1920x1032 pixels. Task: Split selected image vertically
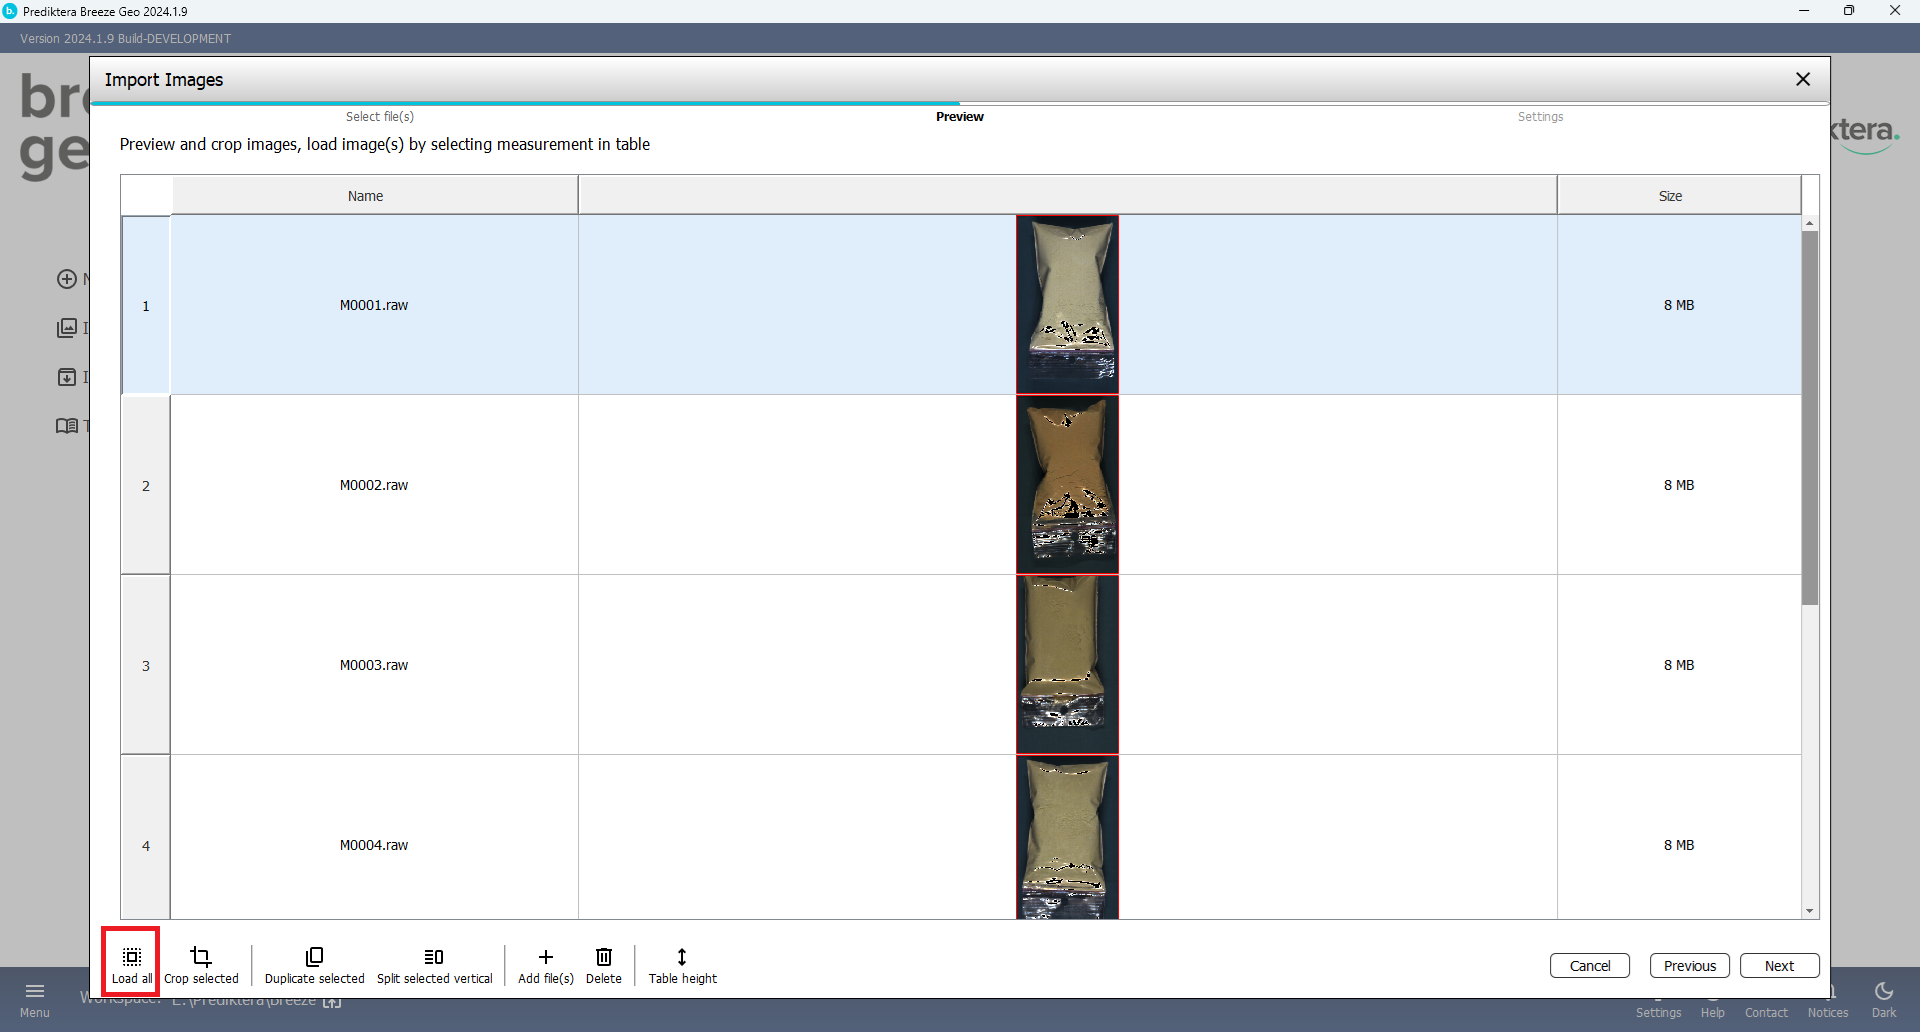click(434, 964)
